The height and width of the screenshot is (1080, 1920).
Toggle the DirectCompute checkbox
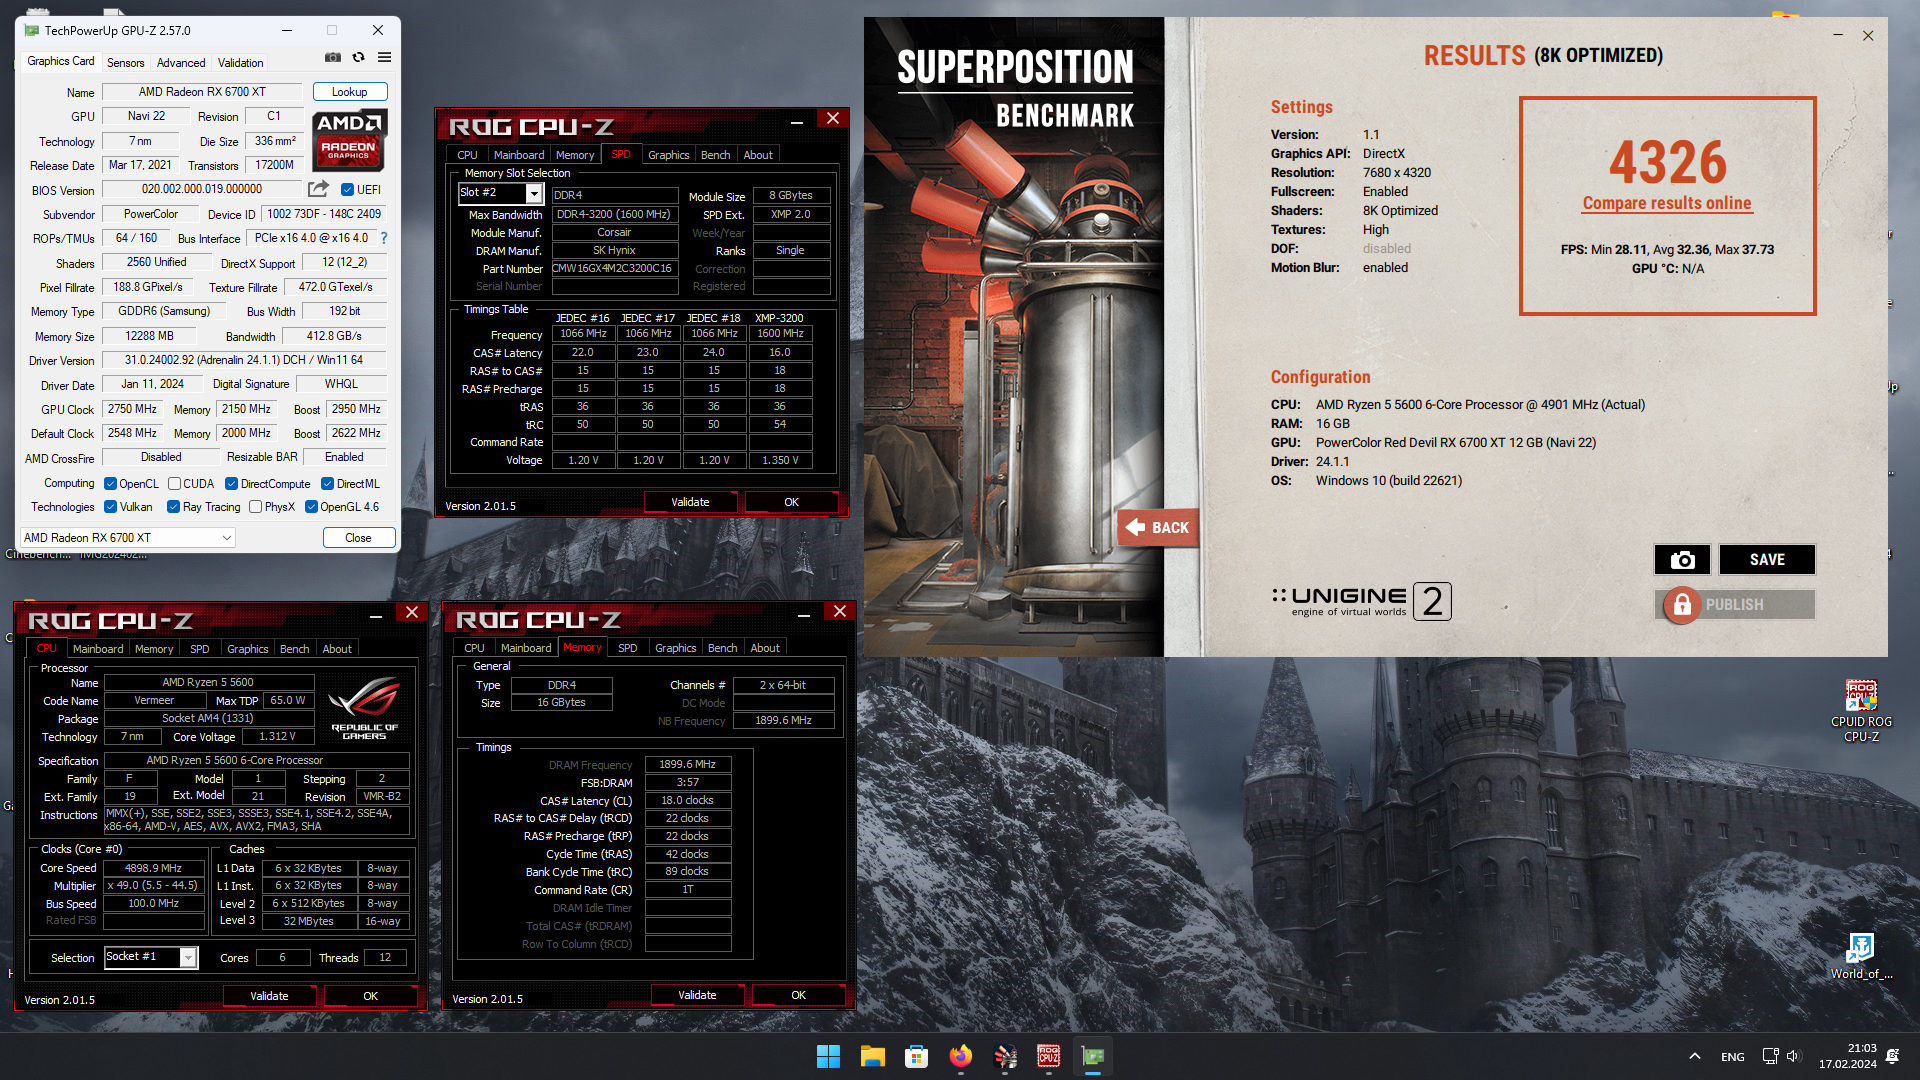231,484
